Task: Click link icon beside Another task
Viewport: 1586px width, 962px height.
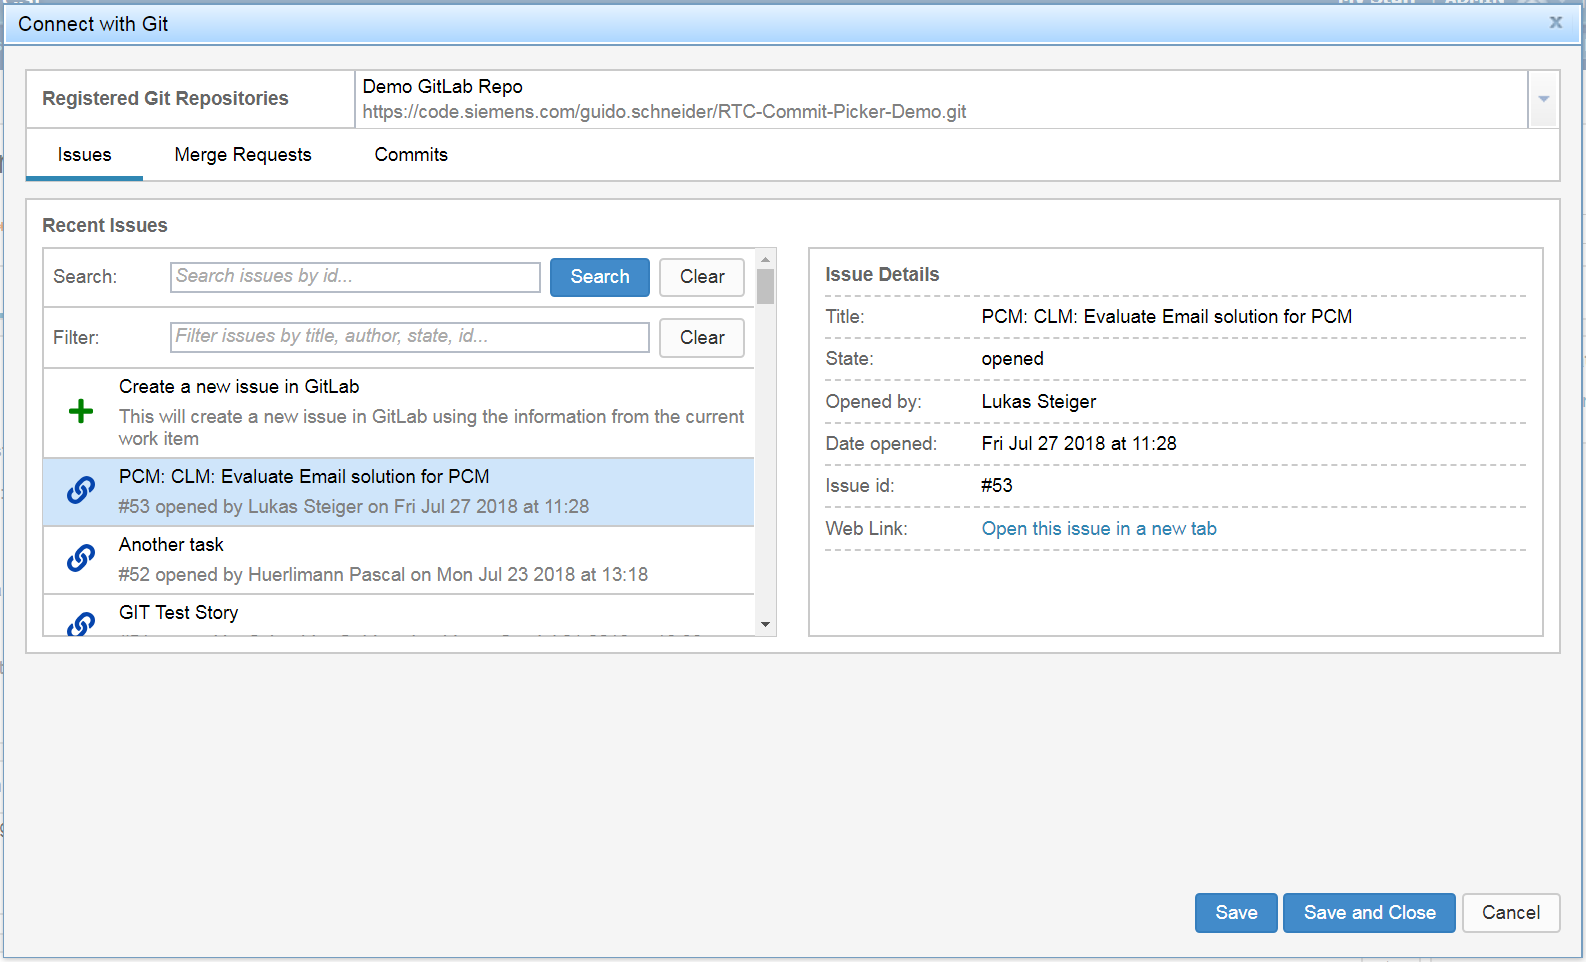Action: pyautogui.click(x=81, y=558)
